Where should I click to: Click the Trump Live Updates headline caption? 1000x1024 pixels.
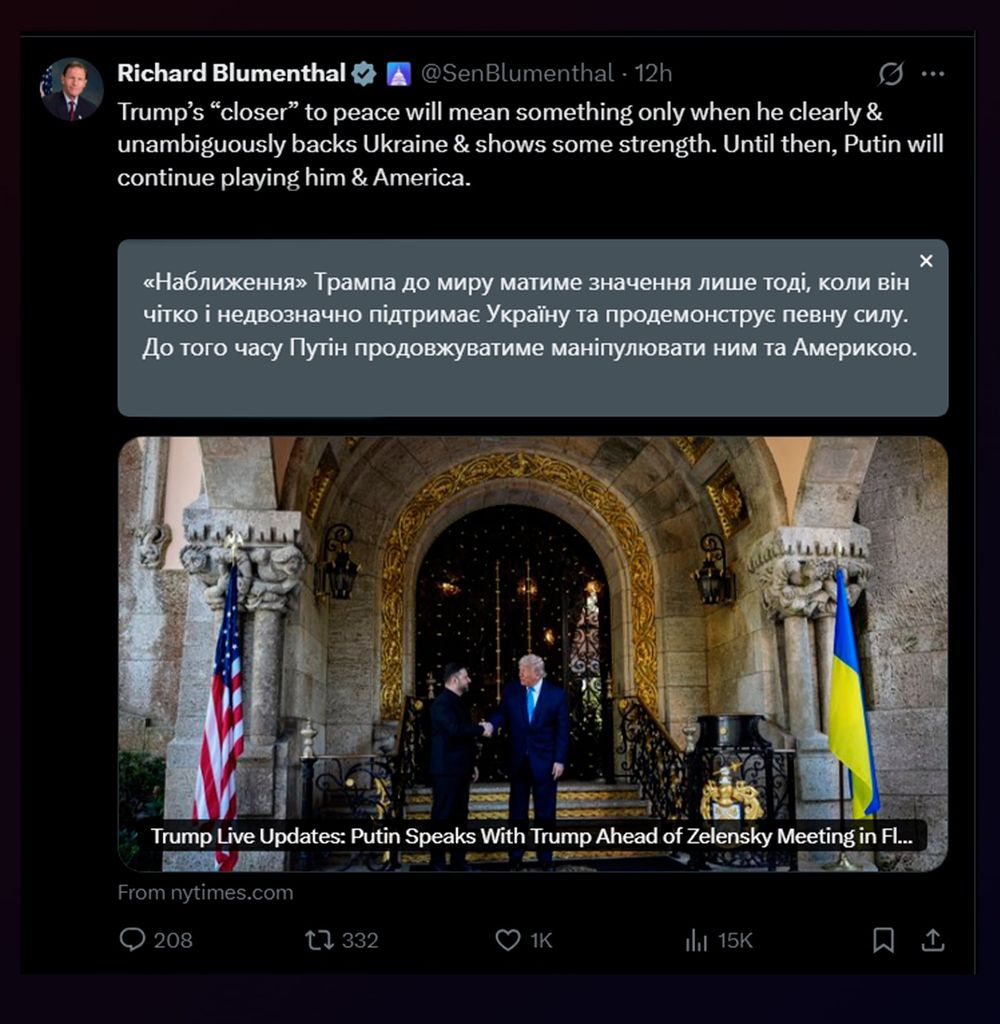(531, 835)
